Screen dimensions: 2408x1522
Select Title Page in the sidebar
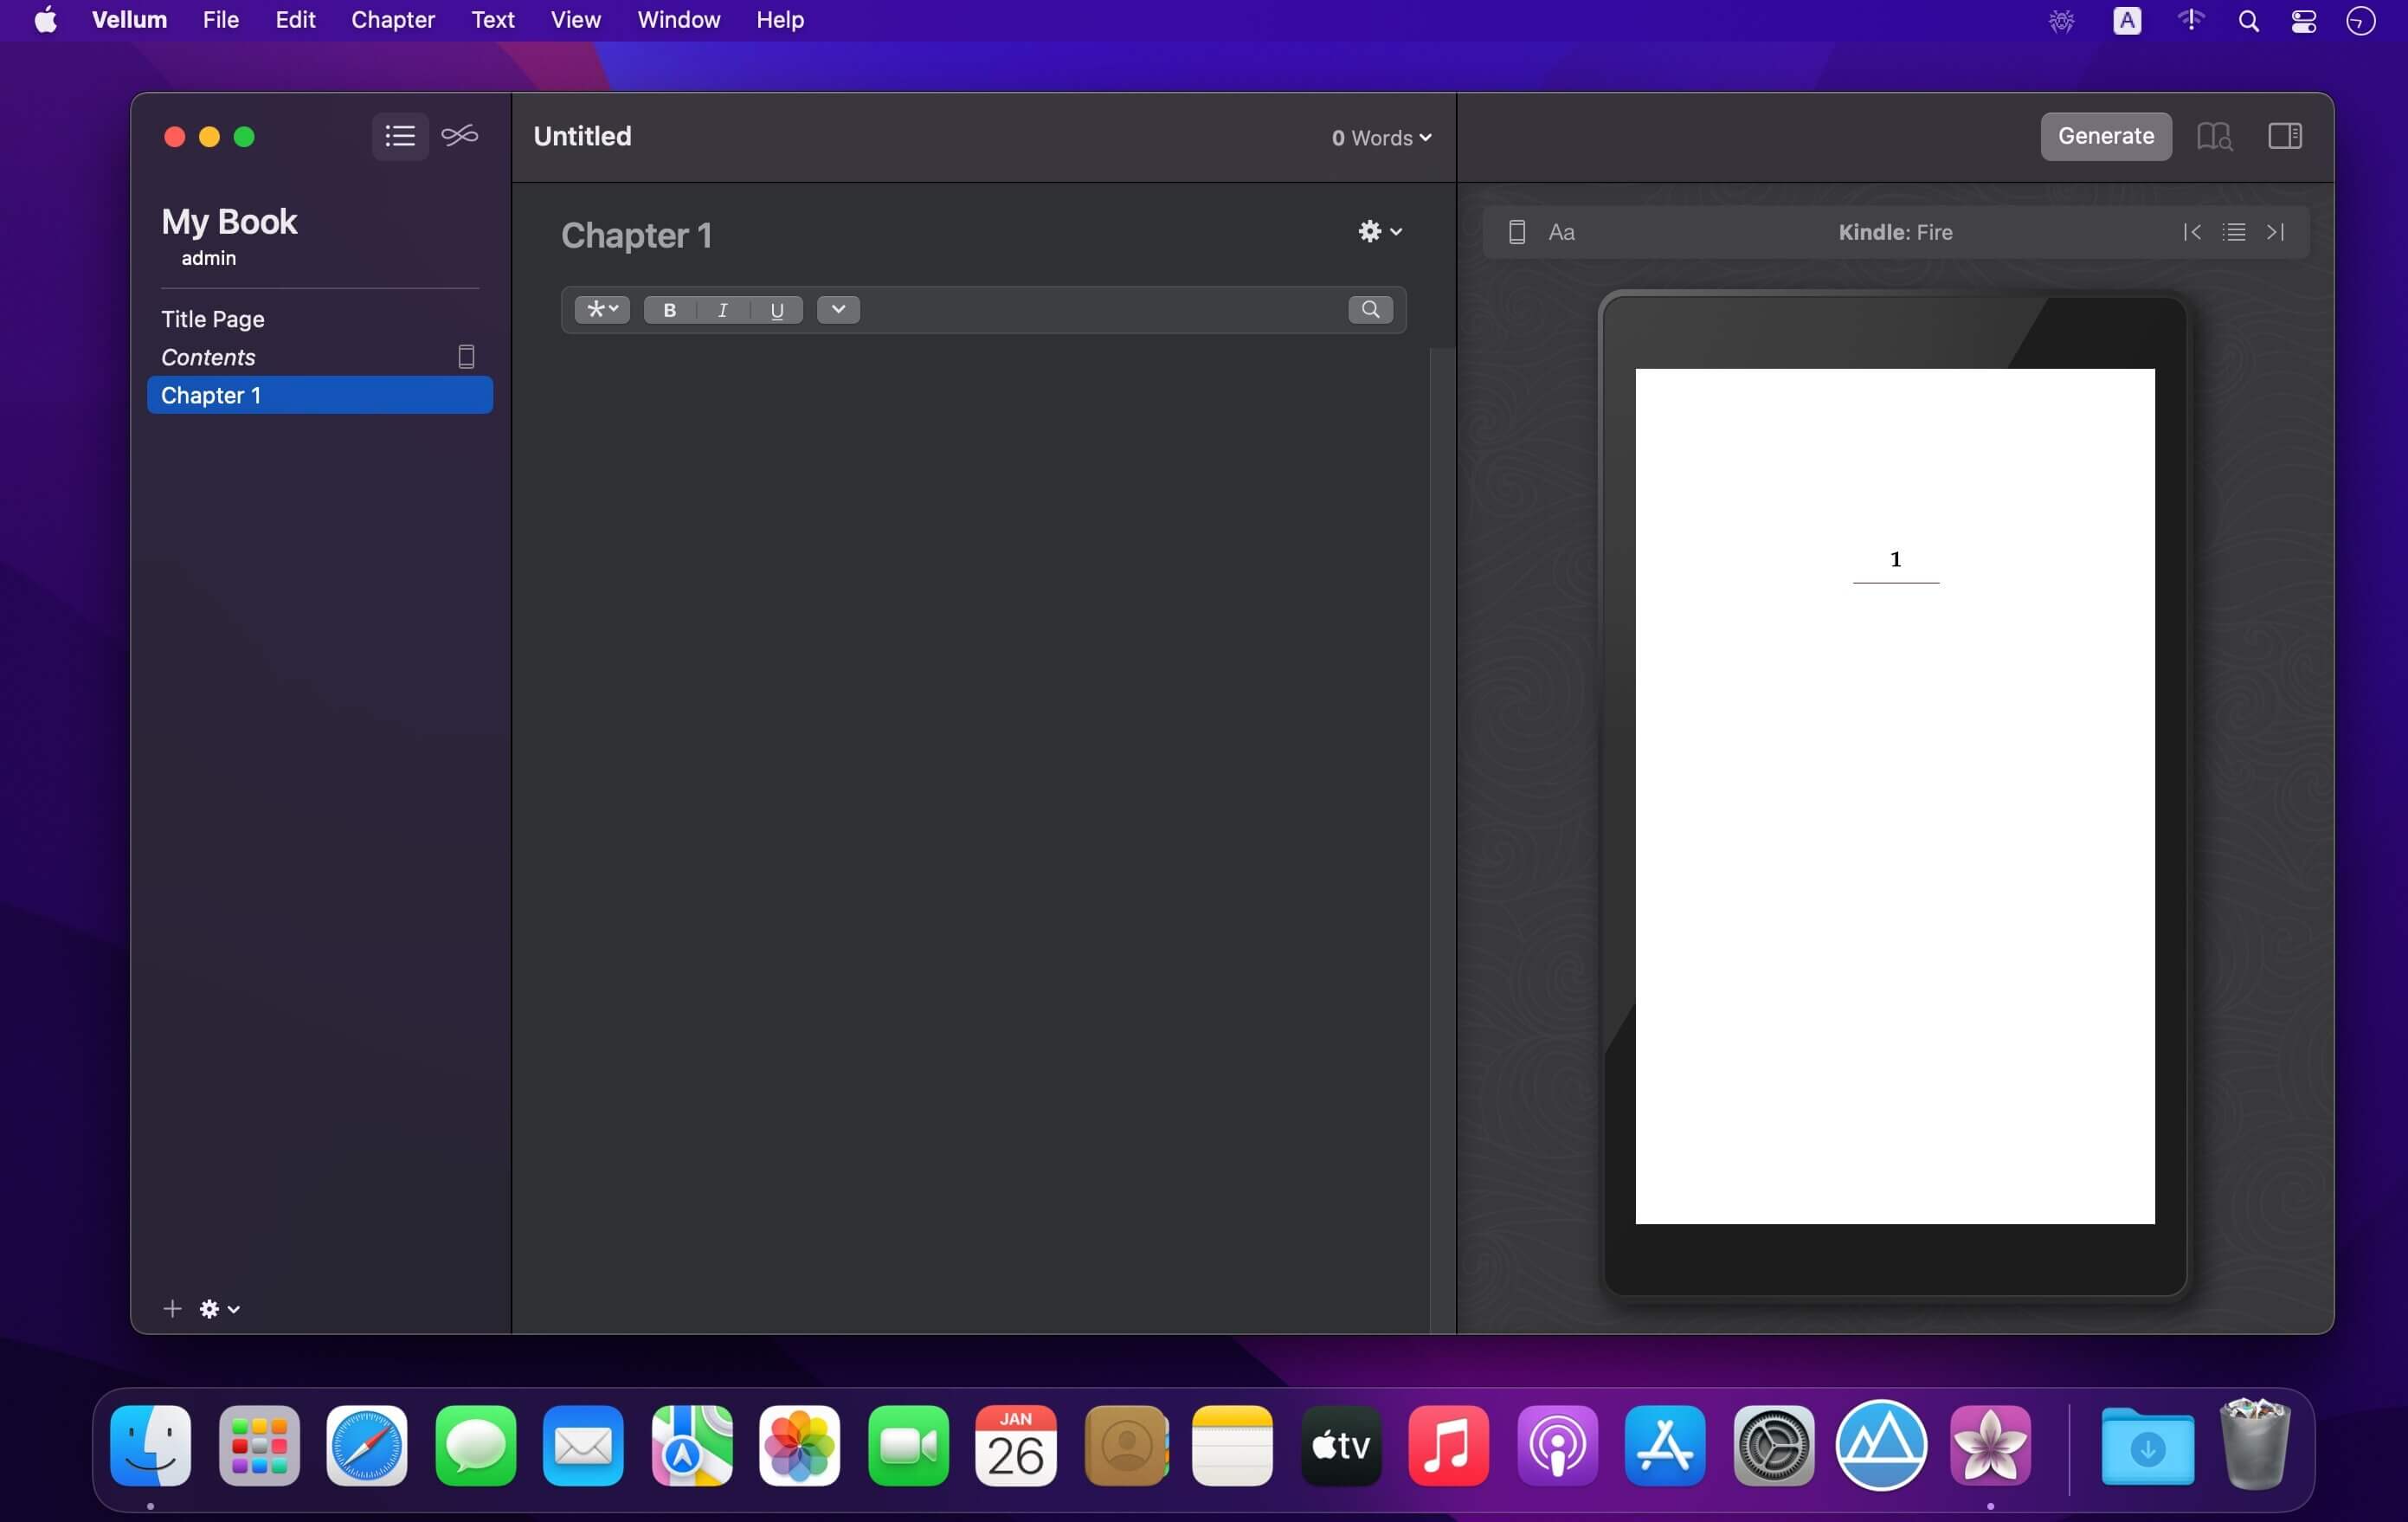[213, 318]
